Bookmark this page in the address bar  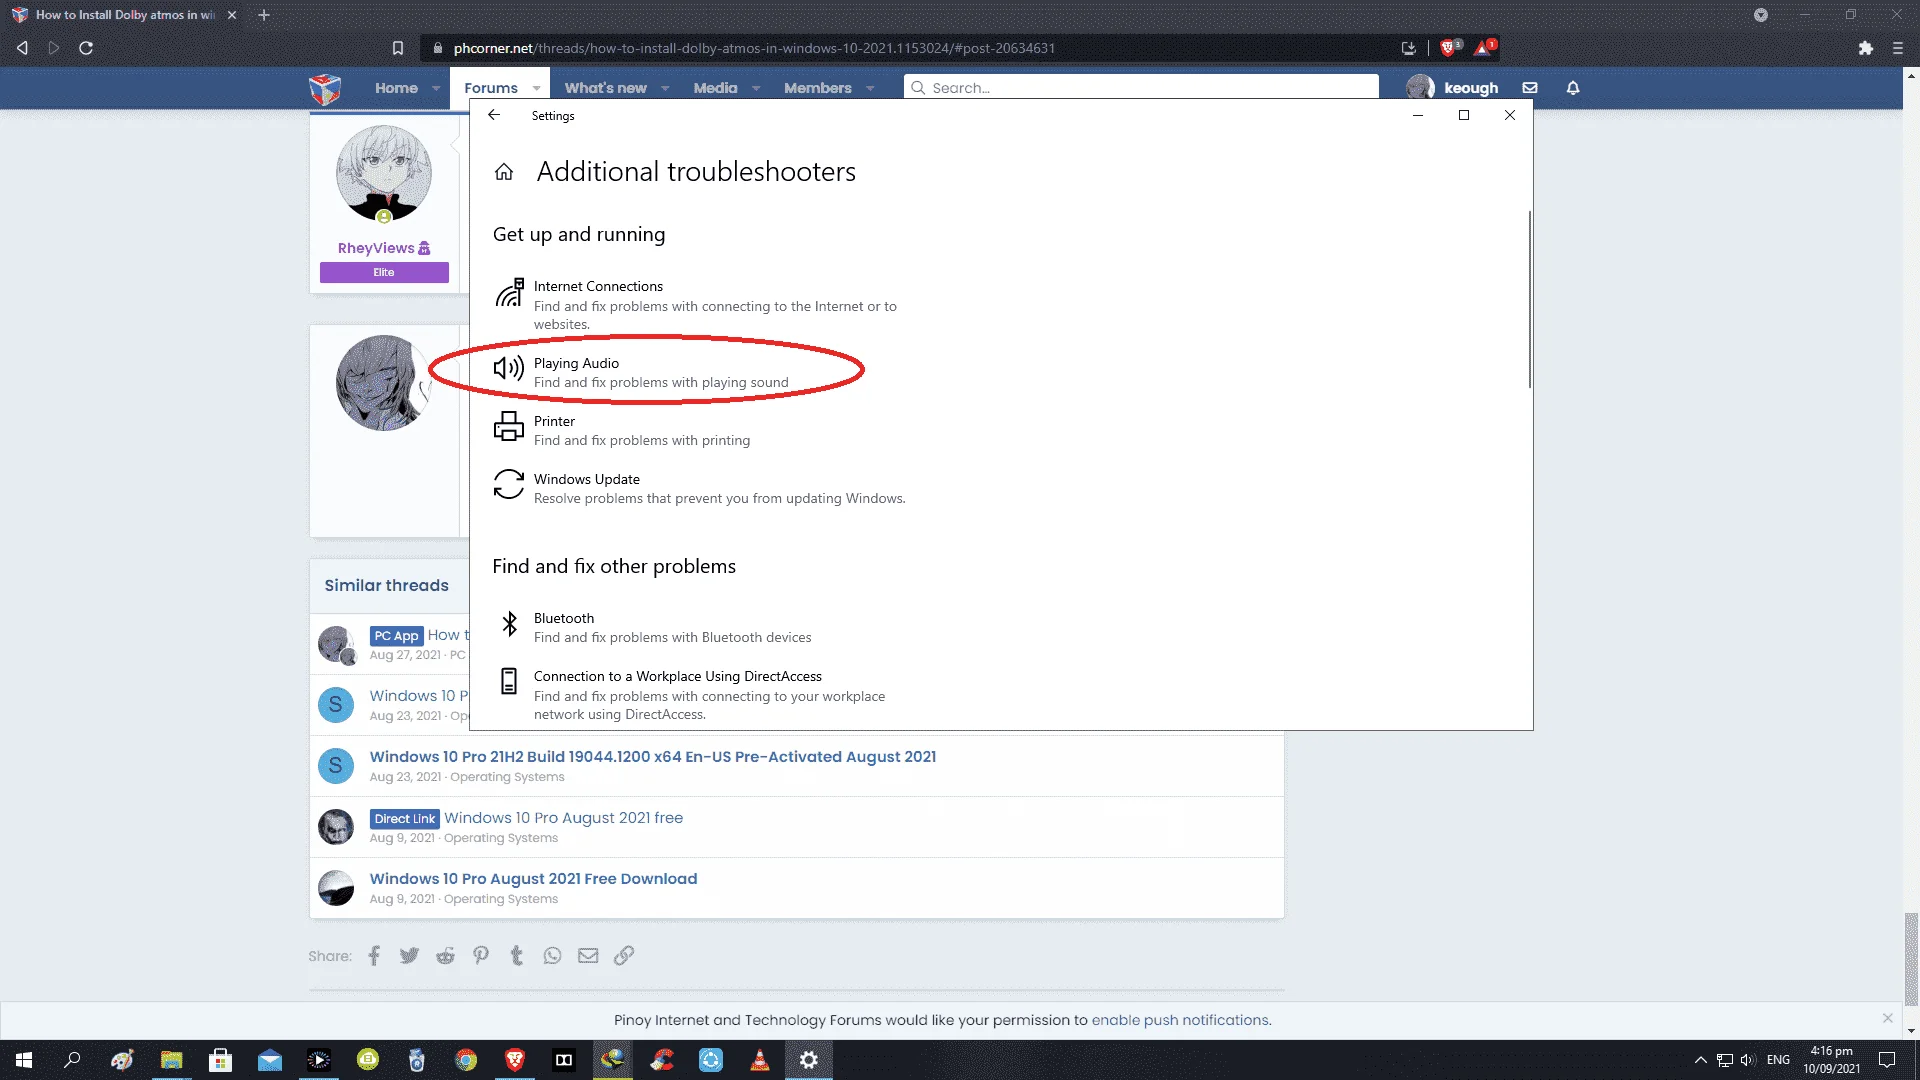point(397,48)
